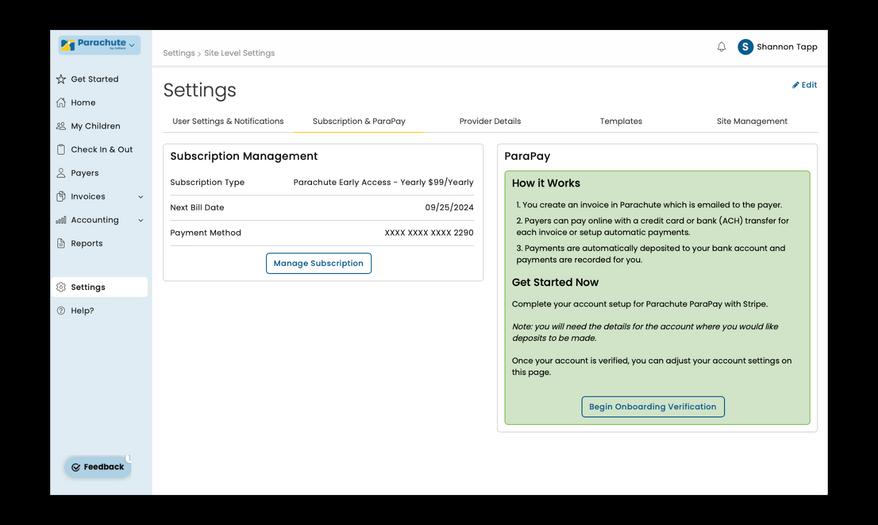Click the Invoices document icon
Screen dimensions: 878x525
tap(61, 196)
